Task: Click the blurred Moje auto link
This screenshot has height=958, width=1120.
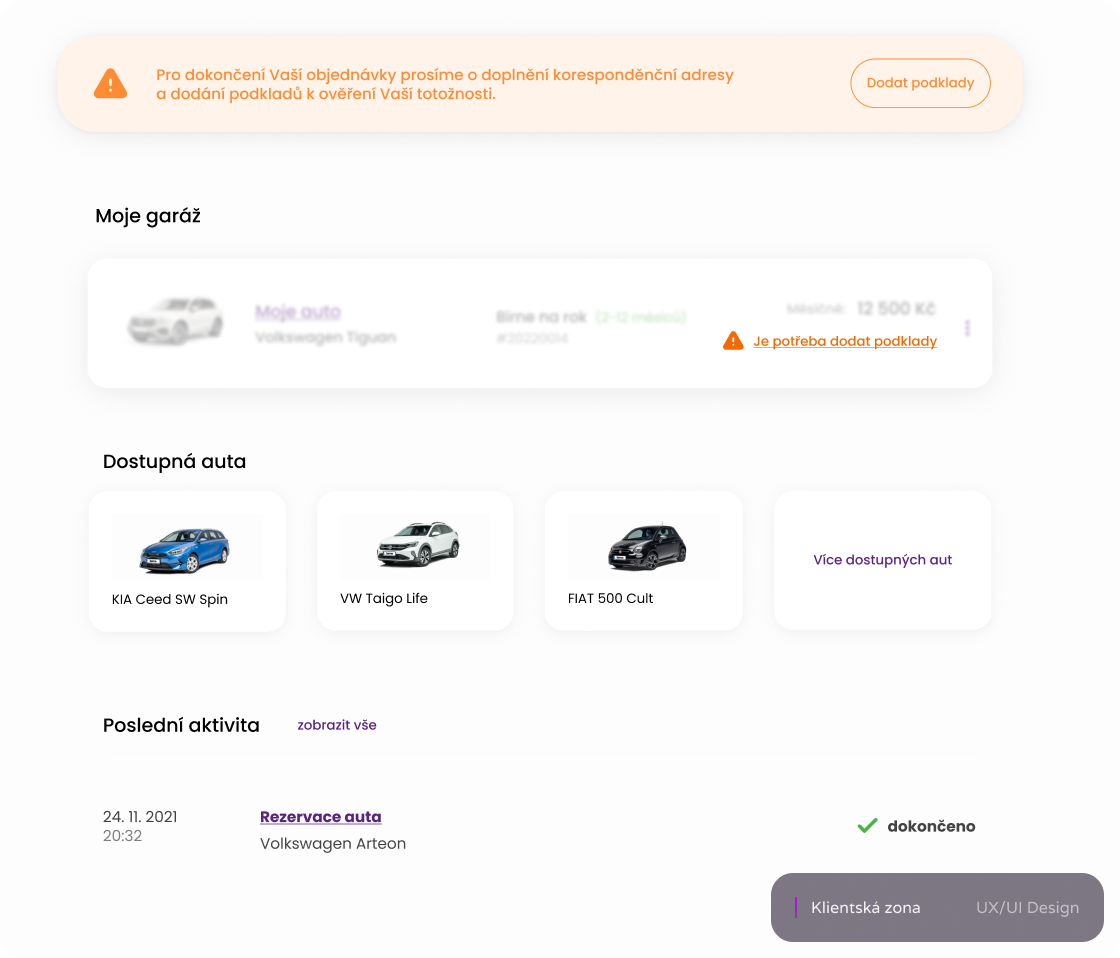Action: tap(298, 312)
